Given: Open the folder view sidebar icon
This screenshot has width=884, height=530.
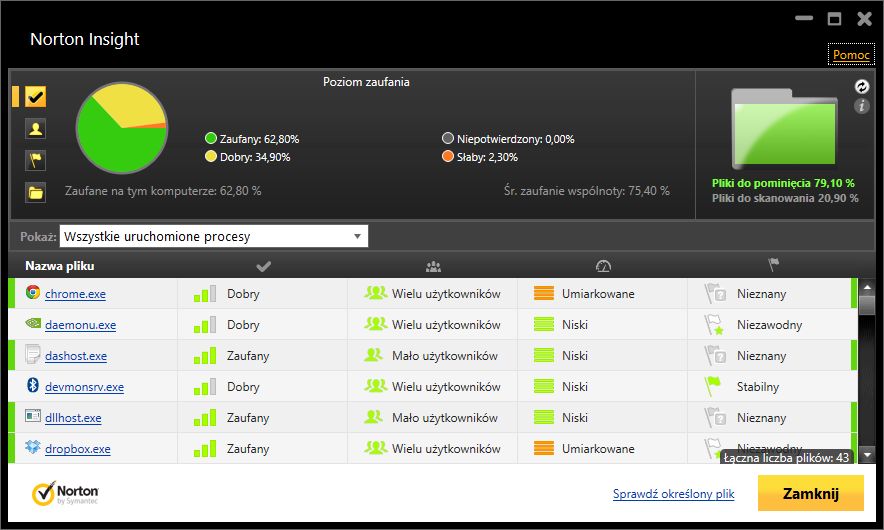Looking at the screenshot, I should coord(36,192).
